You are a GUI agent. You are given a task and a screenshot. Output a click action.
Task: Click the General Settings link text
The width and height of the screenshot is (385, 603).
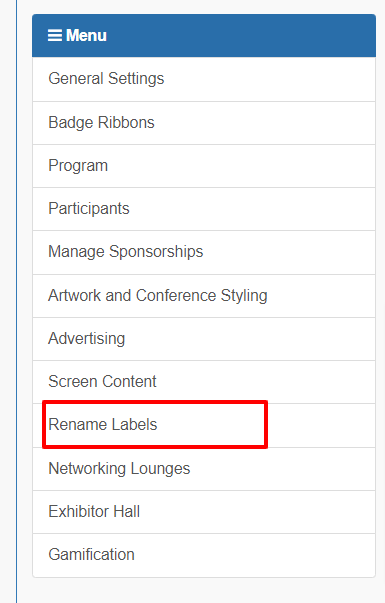(x=106, y=79)
